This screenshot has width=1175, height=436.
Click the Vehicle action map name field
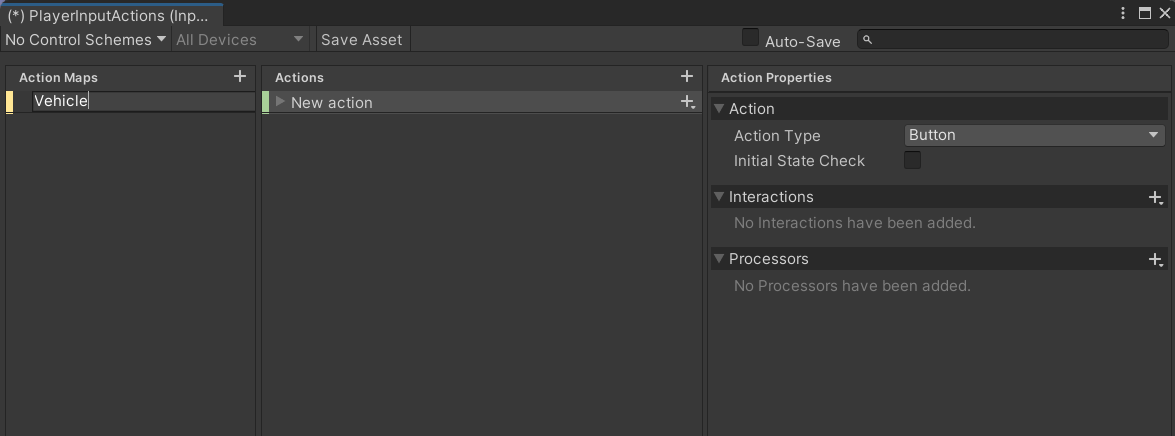[x=143, y=101]
